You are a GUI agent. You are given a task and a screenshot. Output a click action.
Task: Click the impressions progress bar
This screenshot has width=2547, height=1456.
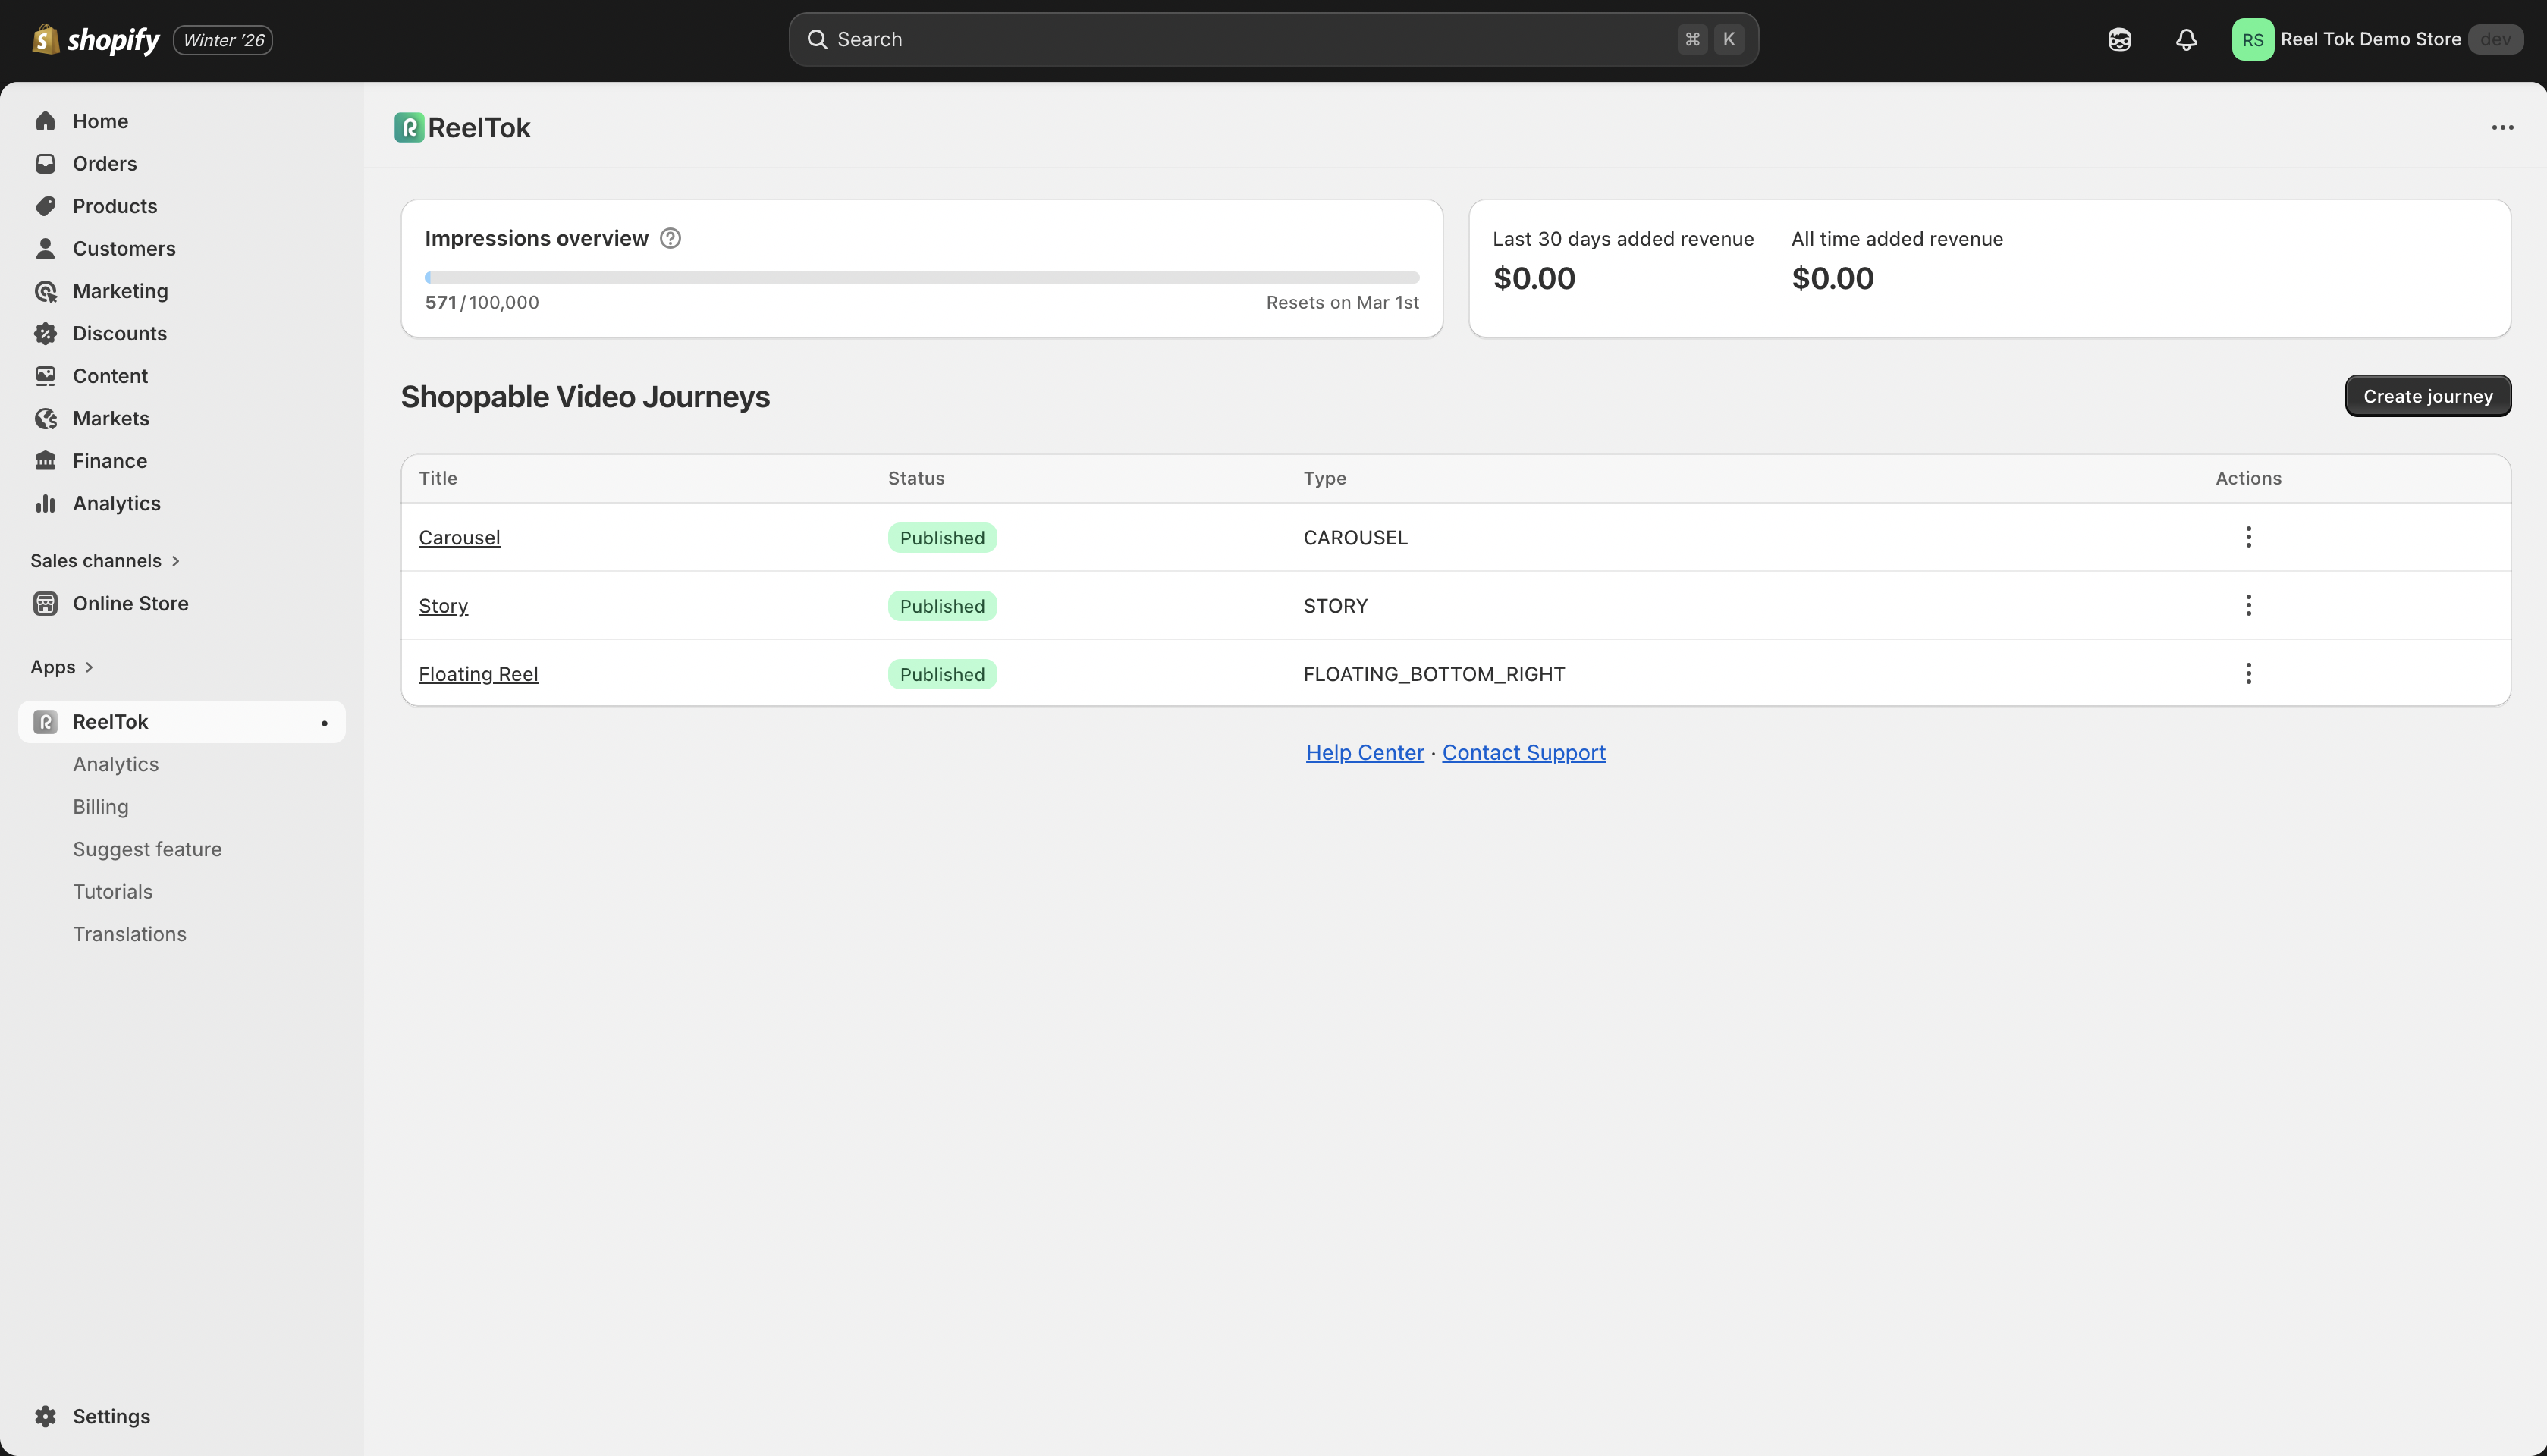[921, 277]
